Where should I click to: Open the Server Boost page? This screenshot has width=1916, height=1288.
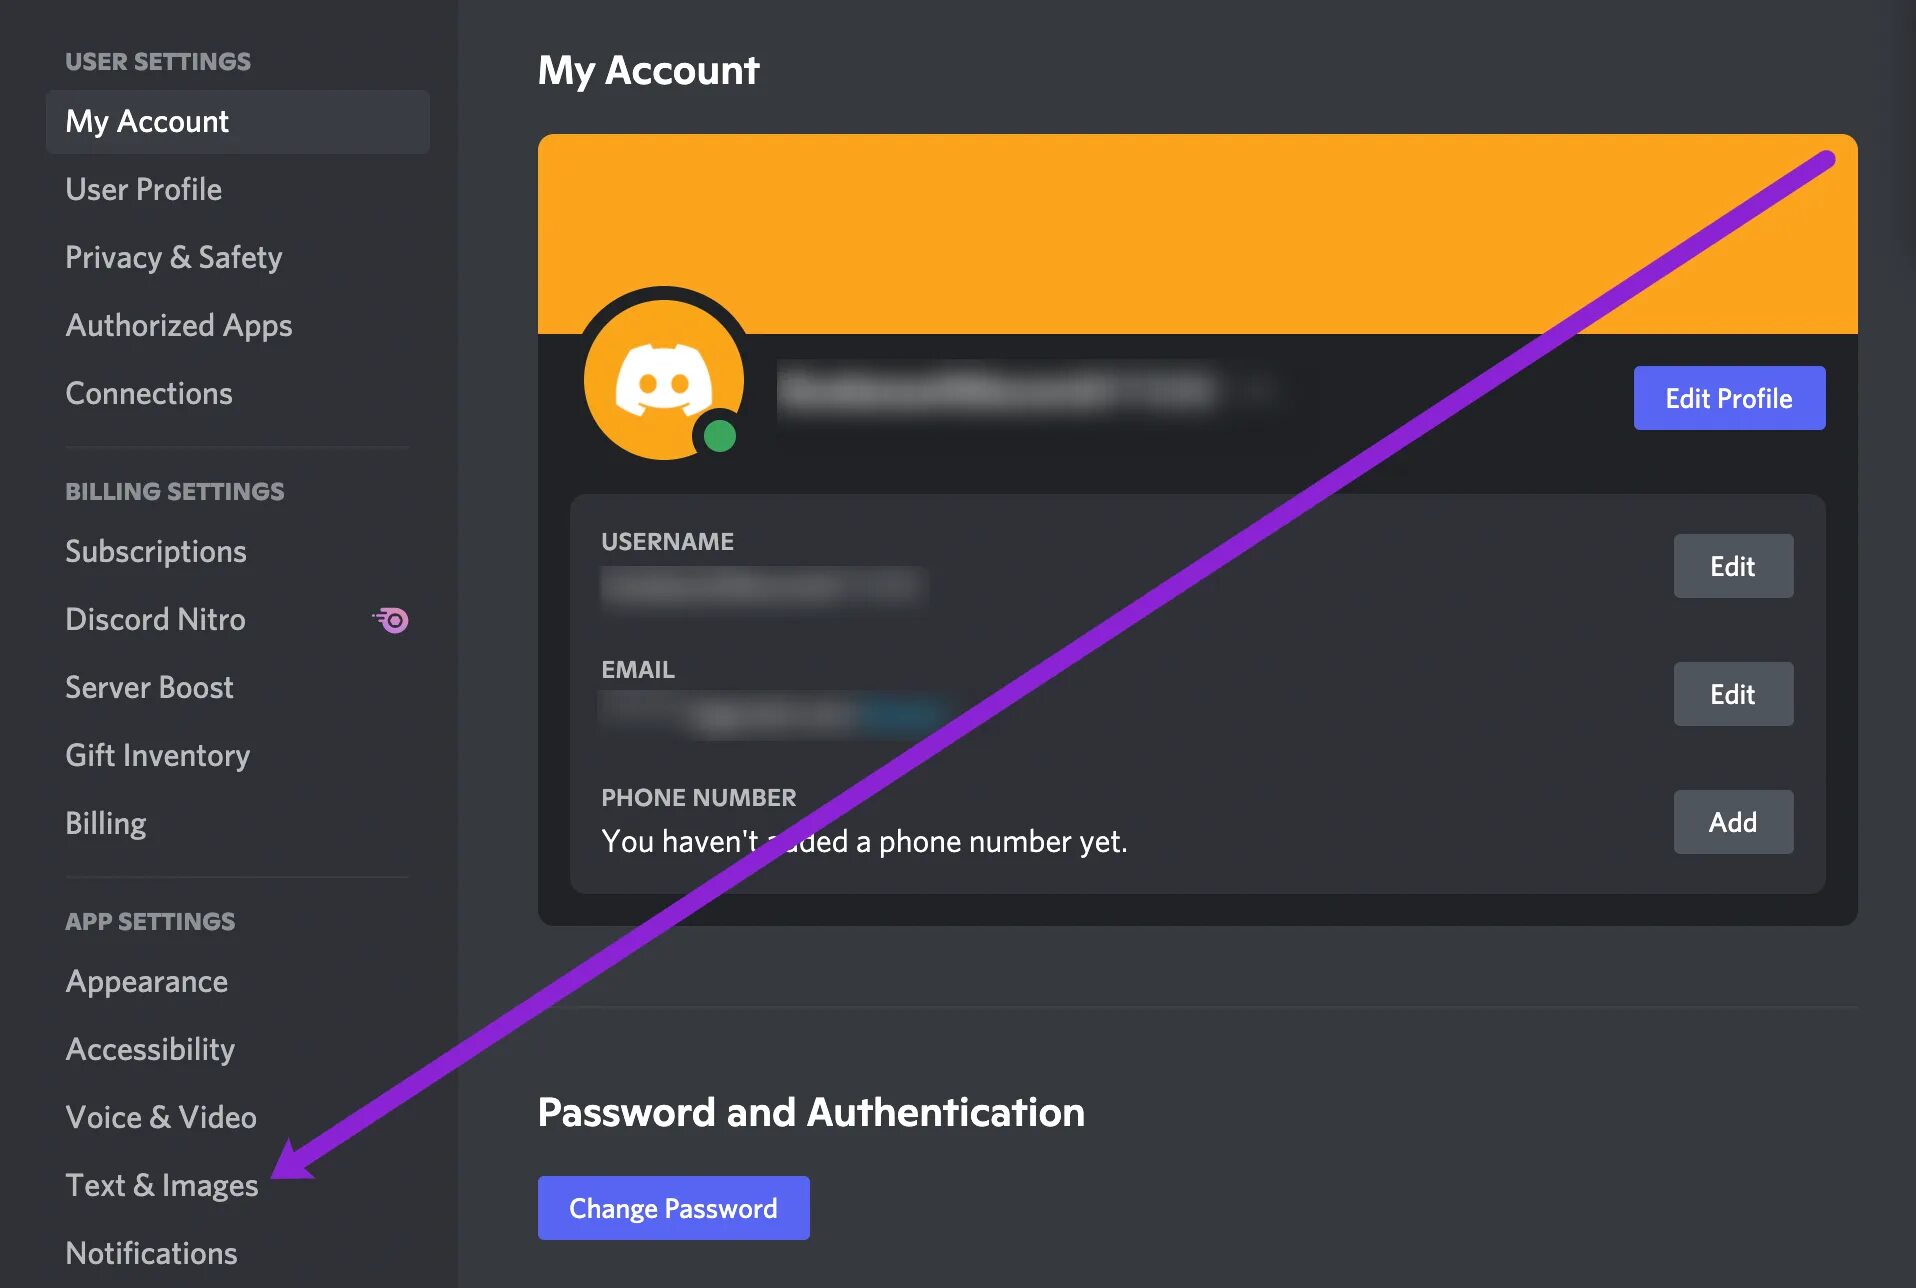pos(149,688)
